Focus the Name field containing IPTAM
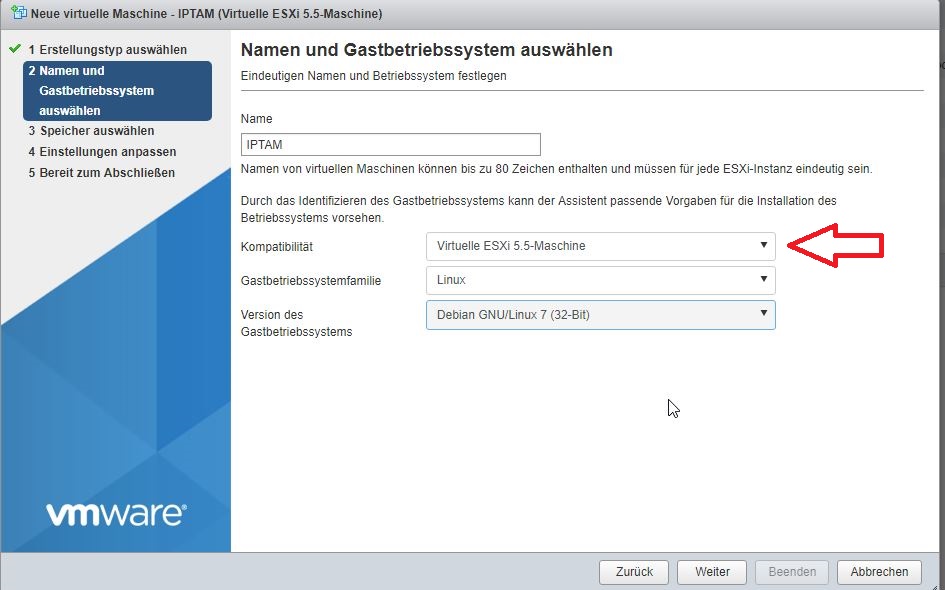This screenshot has height=590, width=945. pyautogui.click(x=390, y=144)
